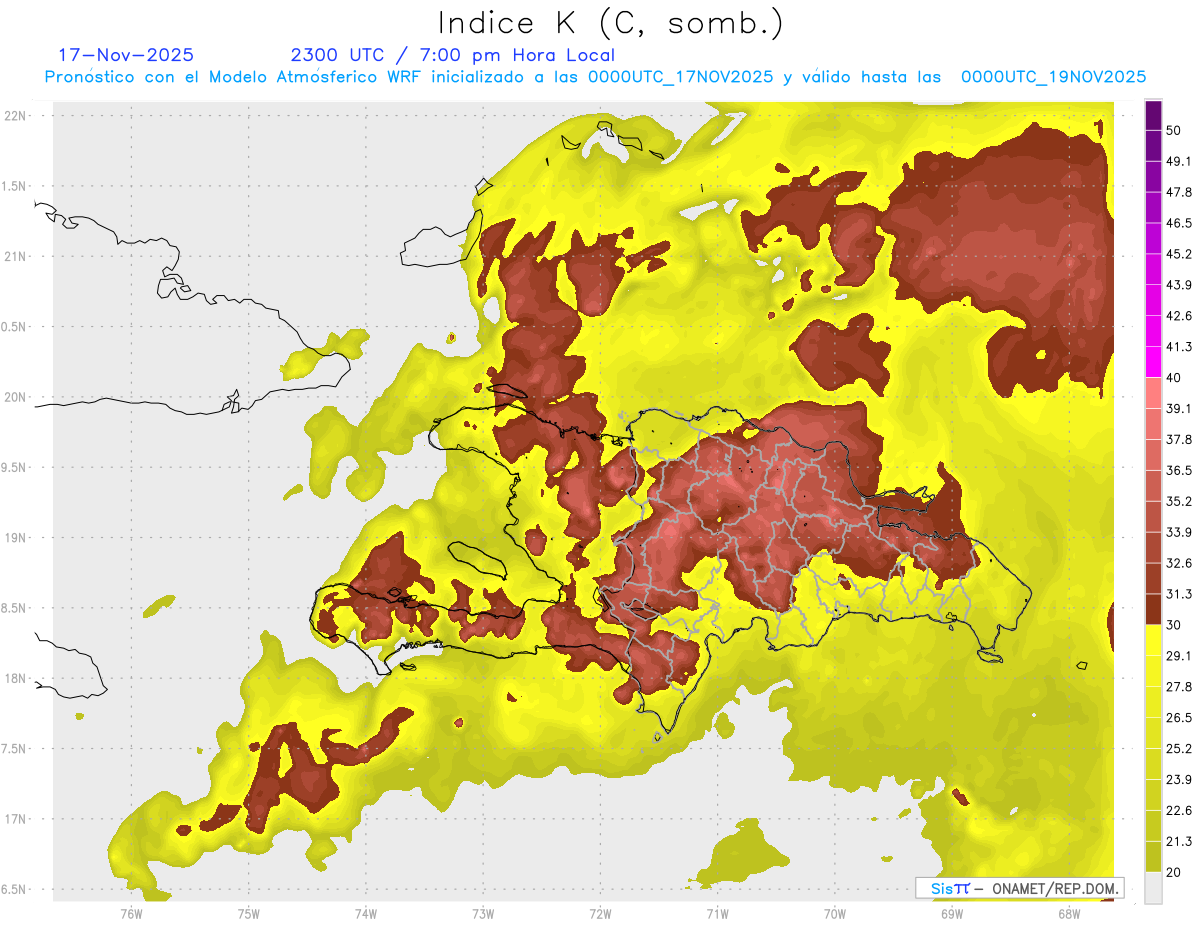Select the bright magenta color bar segment above 40
The image size is (1200, 927).
pyautogui.click(x=1153, y=362)
